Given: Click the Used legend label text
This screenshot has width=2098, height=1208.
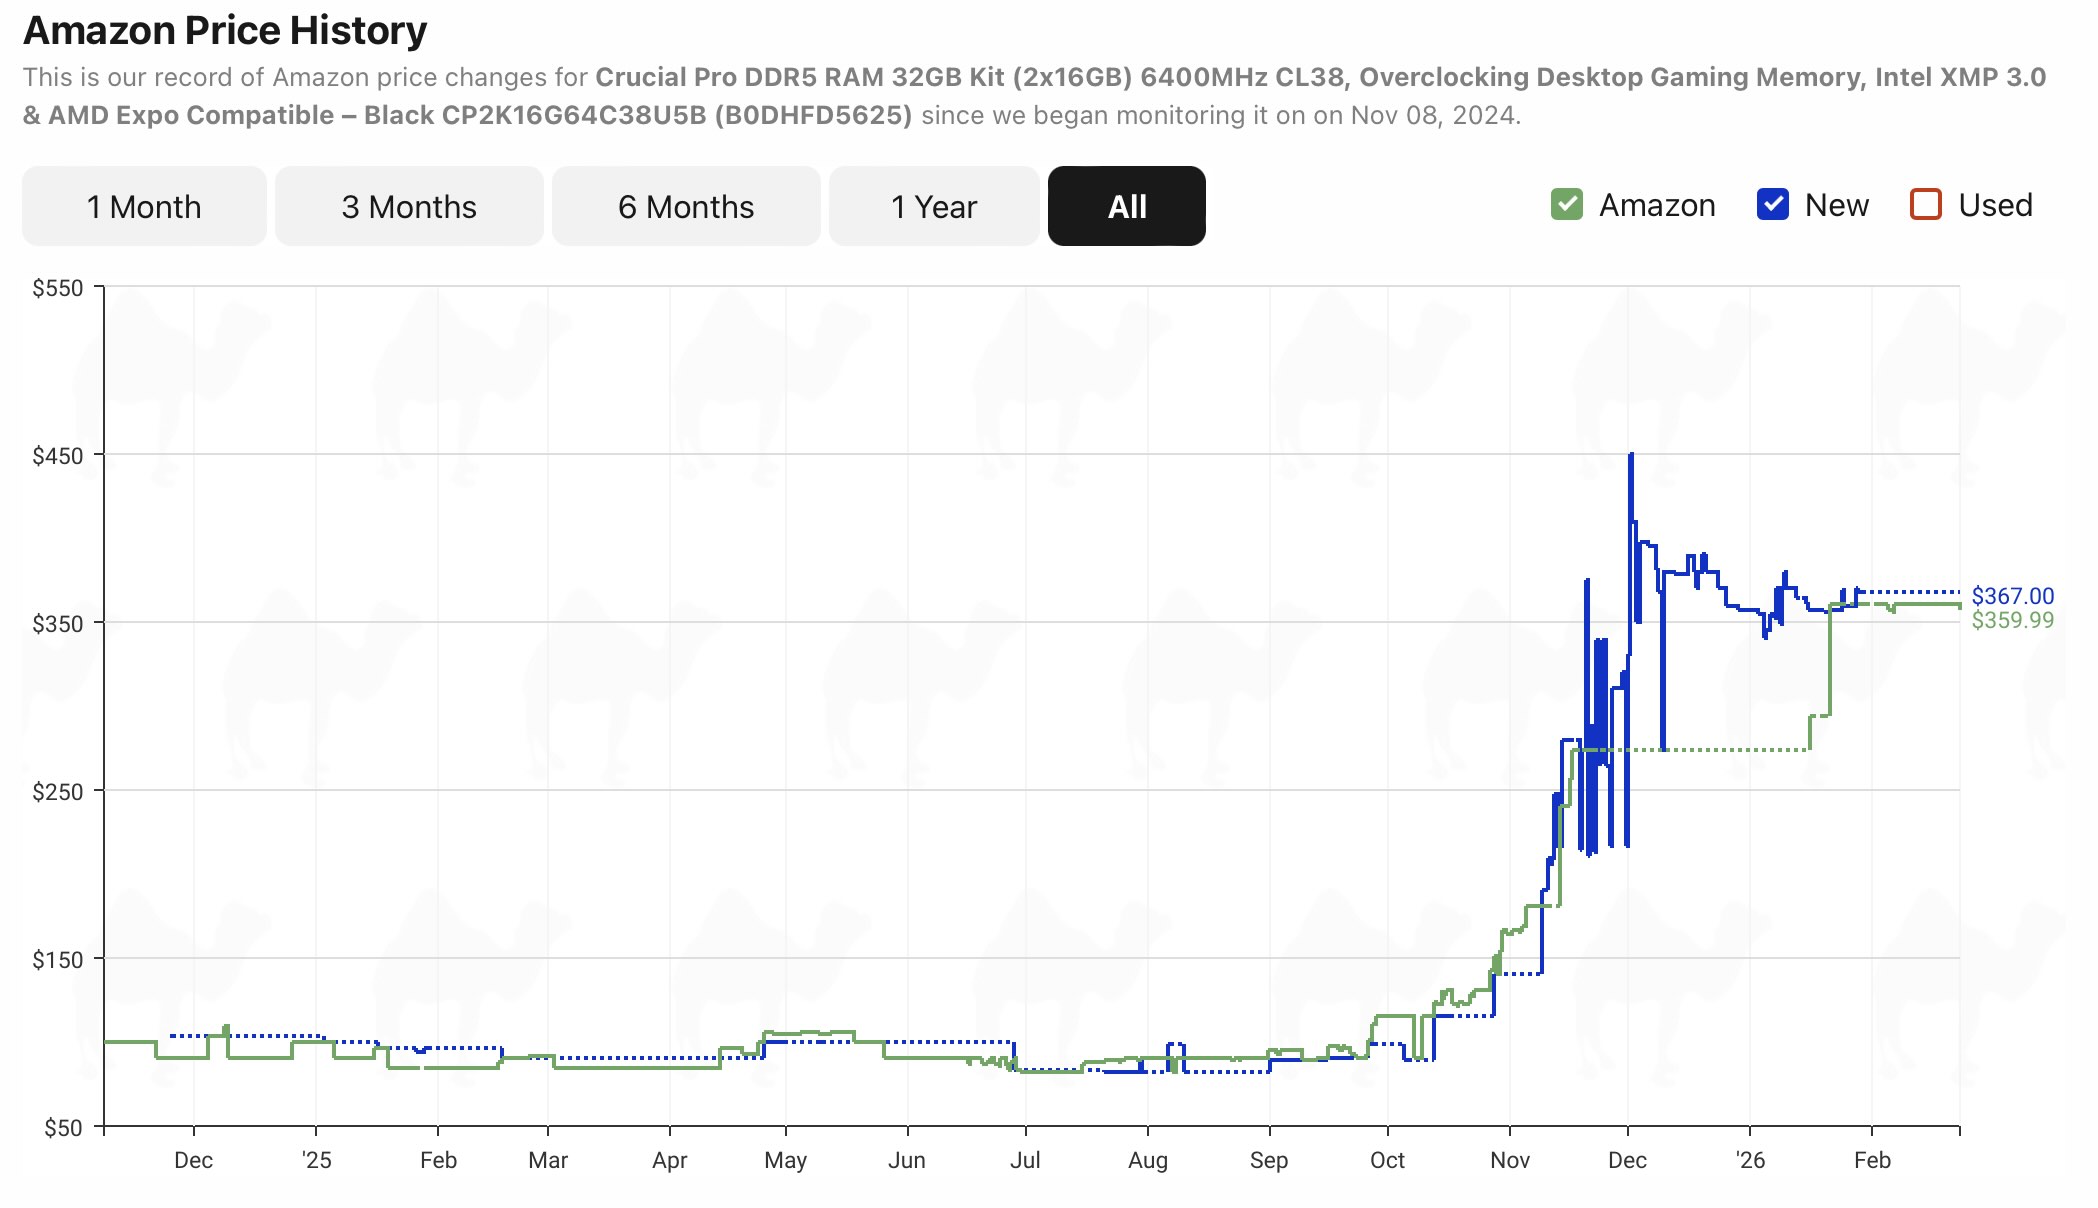Looking at the screenshot, I should [x=1994, y=205].
